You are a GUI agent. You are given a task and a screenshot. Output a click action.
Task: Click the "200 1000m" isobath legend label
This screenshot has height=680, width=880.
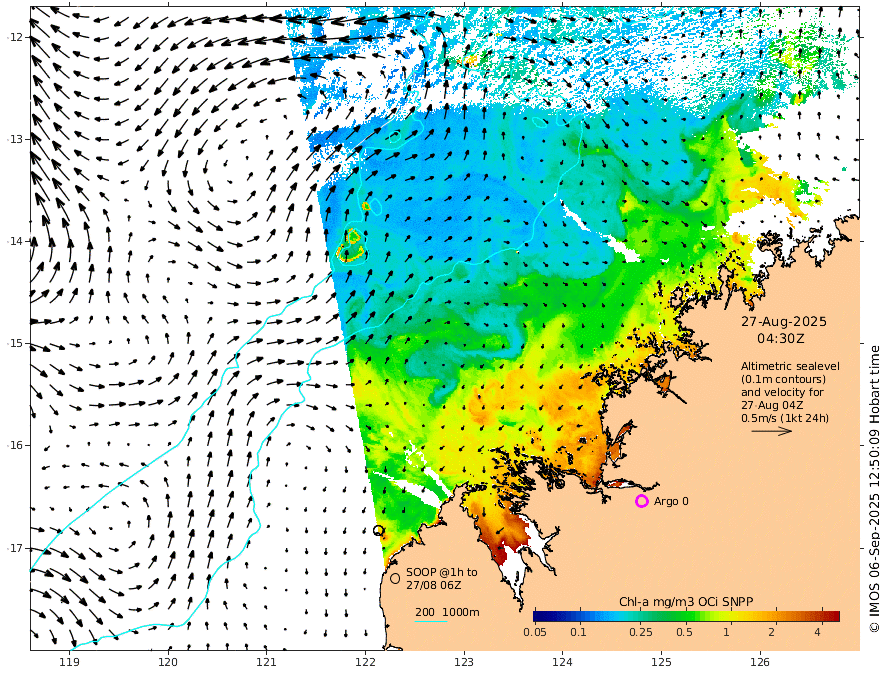447,612
